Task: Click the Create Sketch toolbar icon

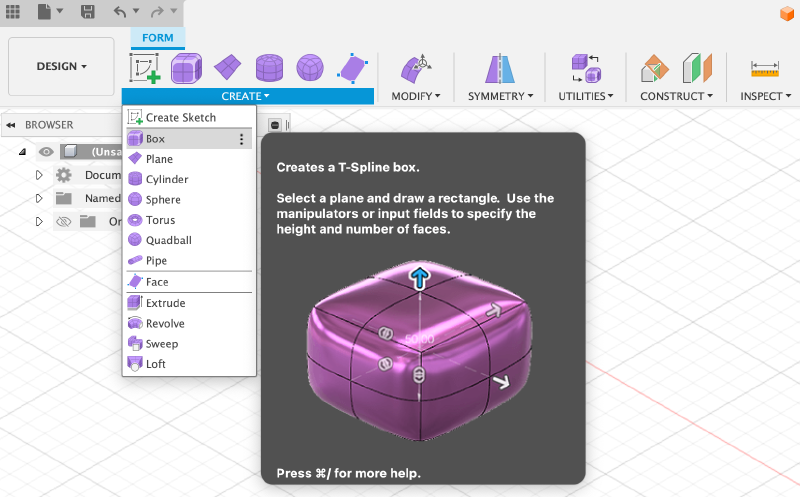Action: click(x=144, y=68)
